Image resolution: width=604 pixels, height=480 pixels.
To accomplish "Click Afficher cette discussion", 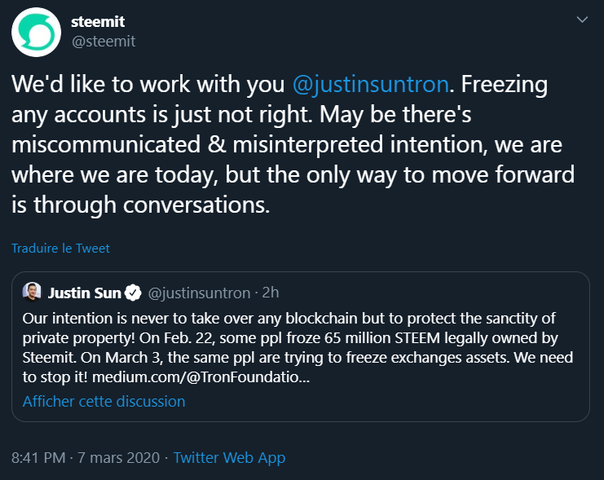I will click(104, 401).
